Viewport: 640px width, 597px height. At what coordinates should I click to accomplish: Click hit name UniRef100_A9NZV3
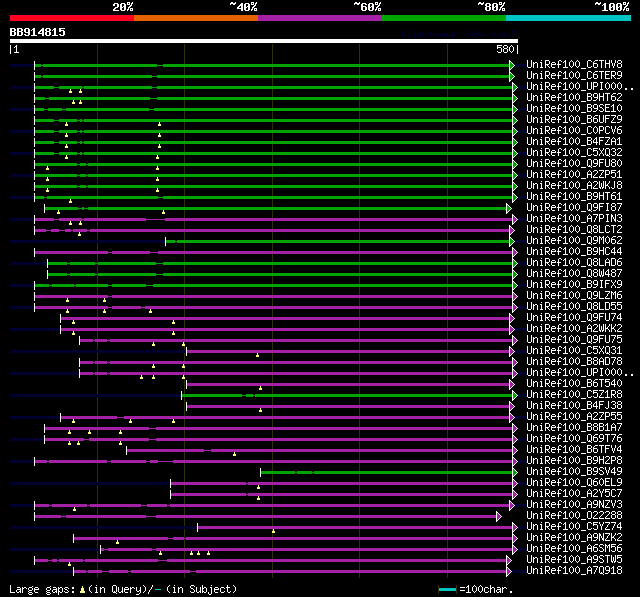(574, 505)
